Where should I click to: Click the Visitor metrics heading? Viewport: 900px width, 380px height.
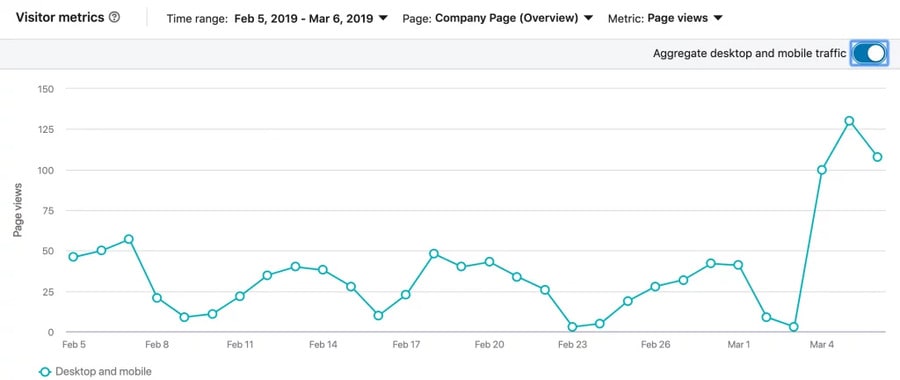coord(60,17)
